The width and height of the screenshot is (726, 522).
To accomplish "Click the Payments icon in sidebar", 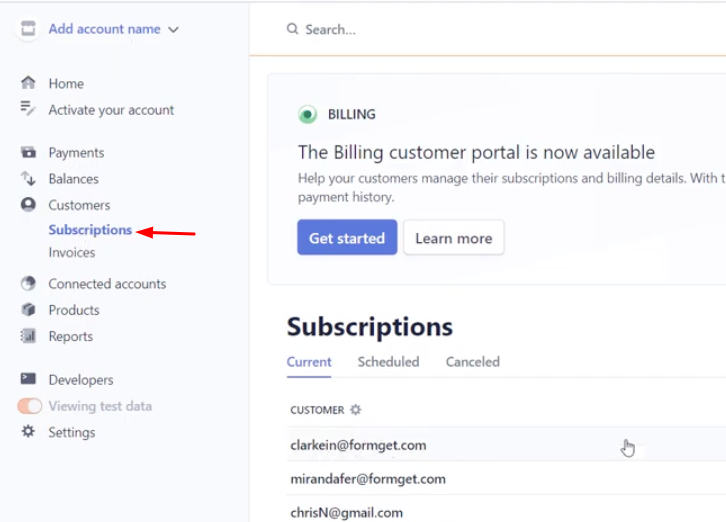I will (28, 153).
